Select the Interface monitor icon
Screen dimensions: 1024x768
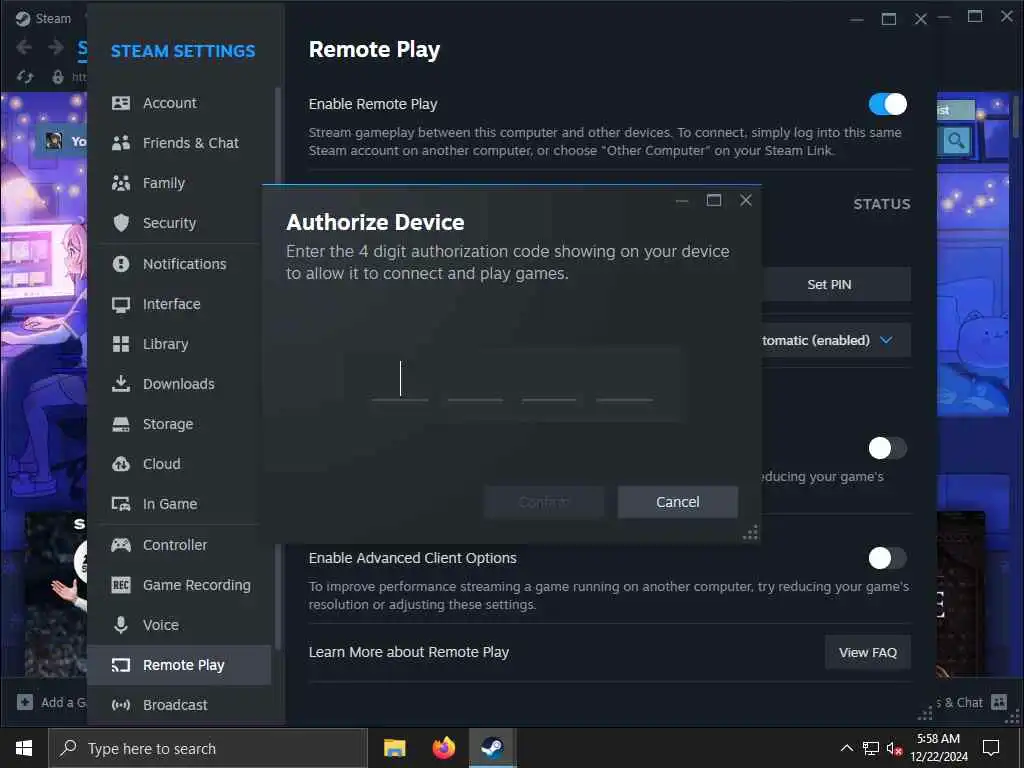[x=121, y=304]
